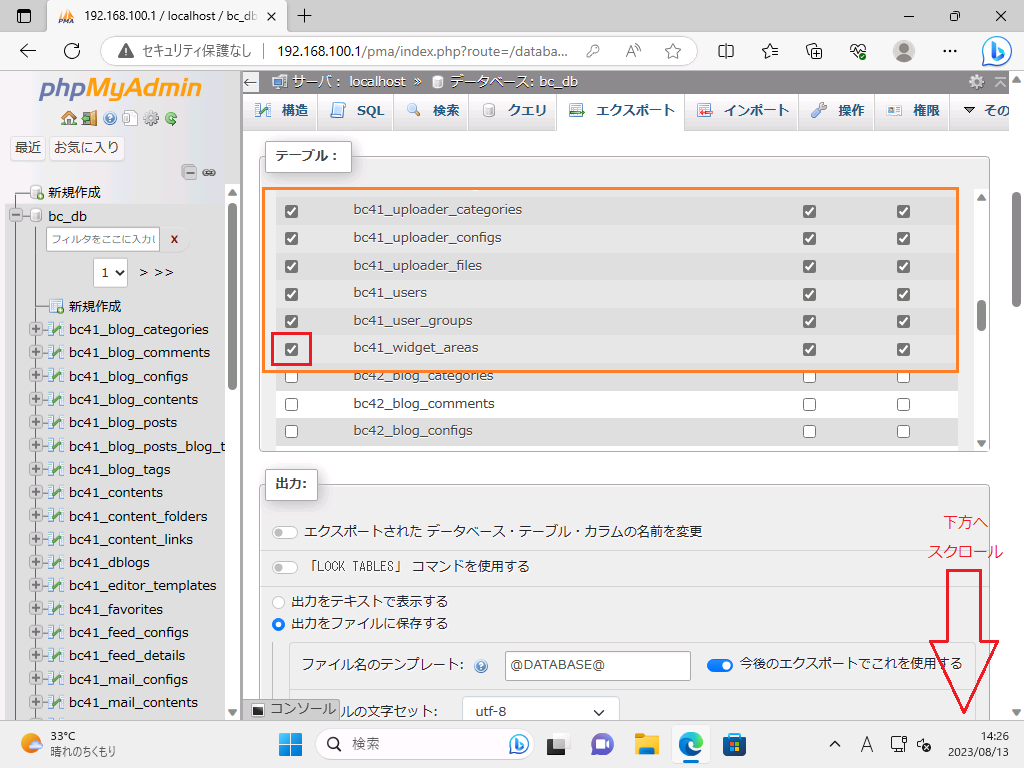The image size is (1024, 768).
Task: Check the bc42_blog_comments table checkbox
Action: click(292, 404)
